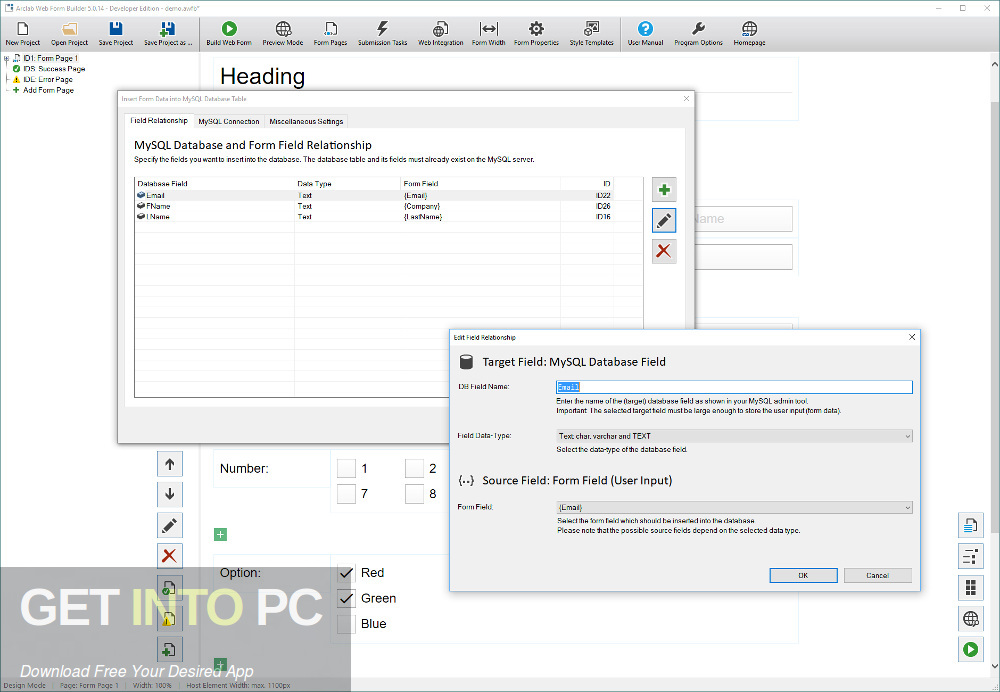1000x692 pixels.
Task: Click vertical scrollbar up arrow
Action: click(994, 64)
